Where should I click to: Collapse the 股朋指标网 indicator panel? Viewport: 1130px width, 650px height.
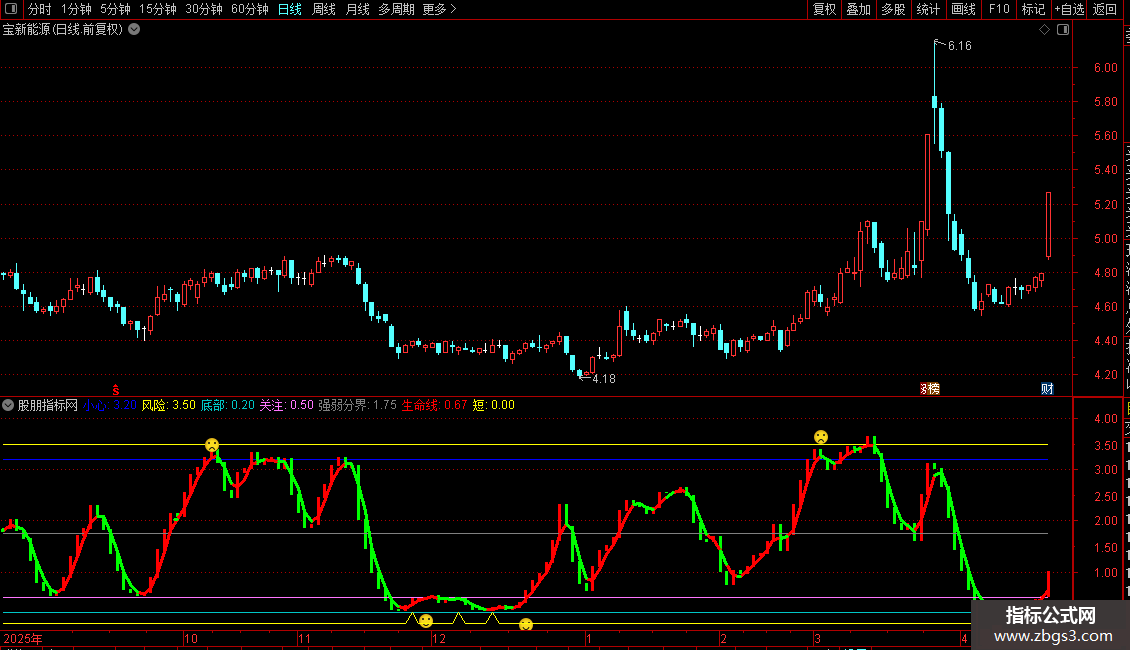click(x=8, y=405)
